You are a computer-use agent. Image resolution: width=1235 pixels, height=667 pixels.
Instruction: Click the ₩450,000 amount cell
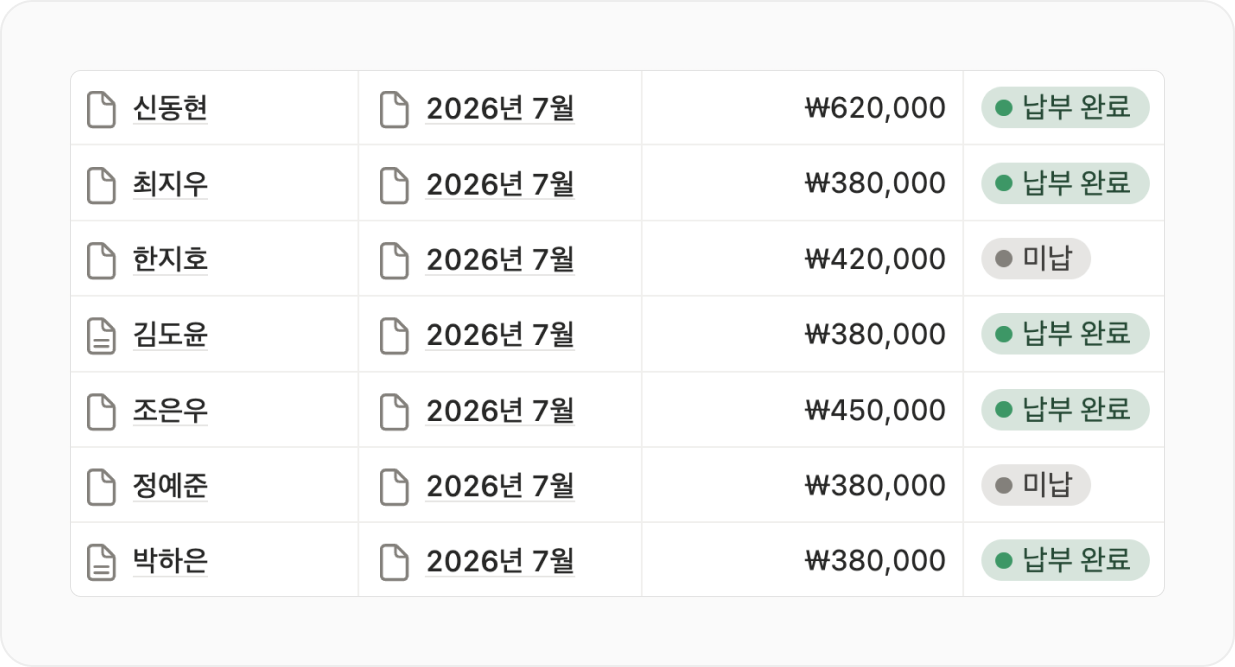pos(802,410)
